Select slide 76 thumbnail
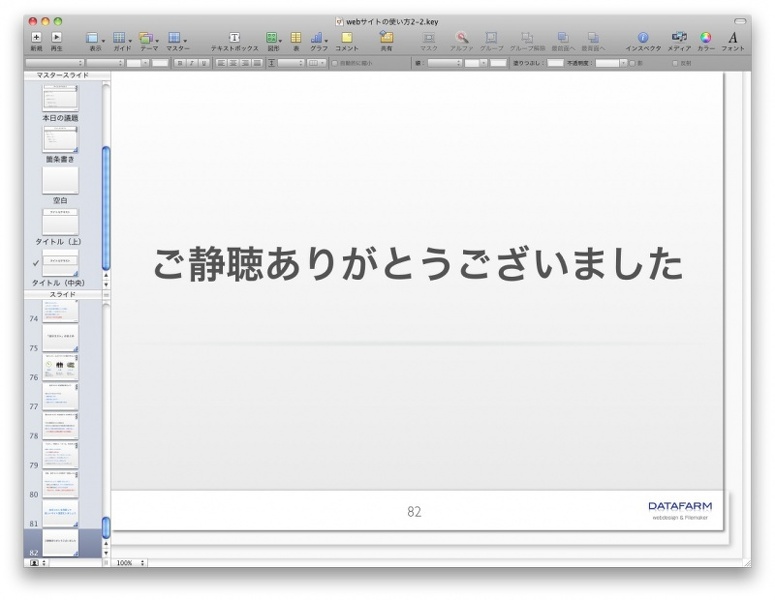 (x=60, y=367)
